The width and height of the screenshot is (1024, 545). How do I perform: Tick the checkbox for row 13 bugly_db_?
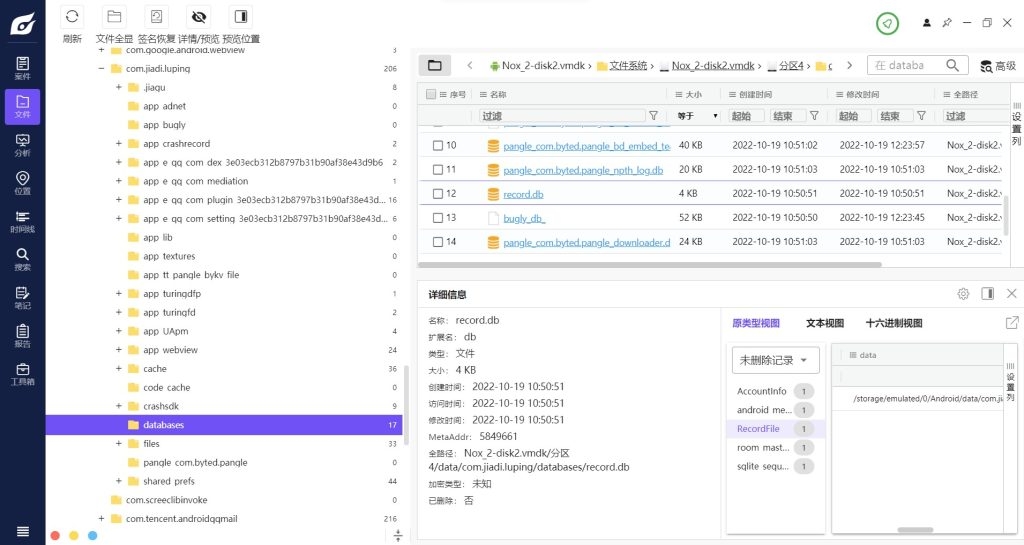[x=437, y=217]
